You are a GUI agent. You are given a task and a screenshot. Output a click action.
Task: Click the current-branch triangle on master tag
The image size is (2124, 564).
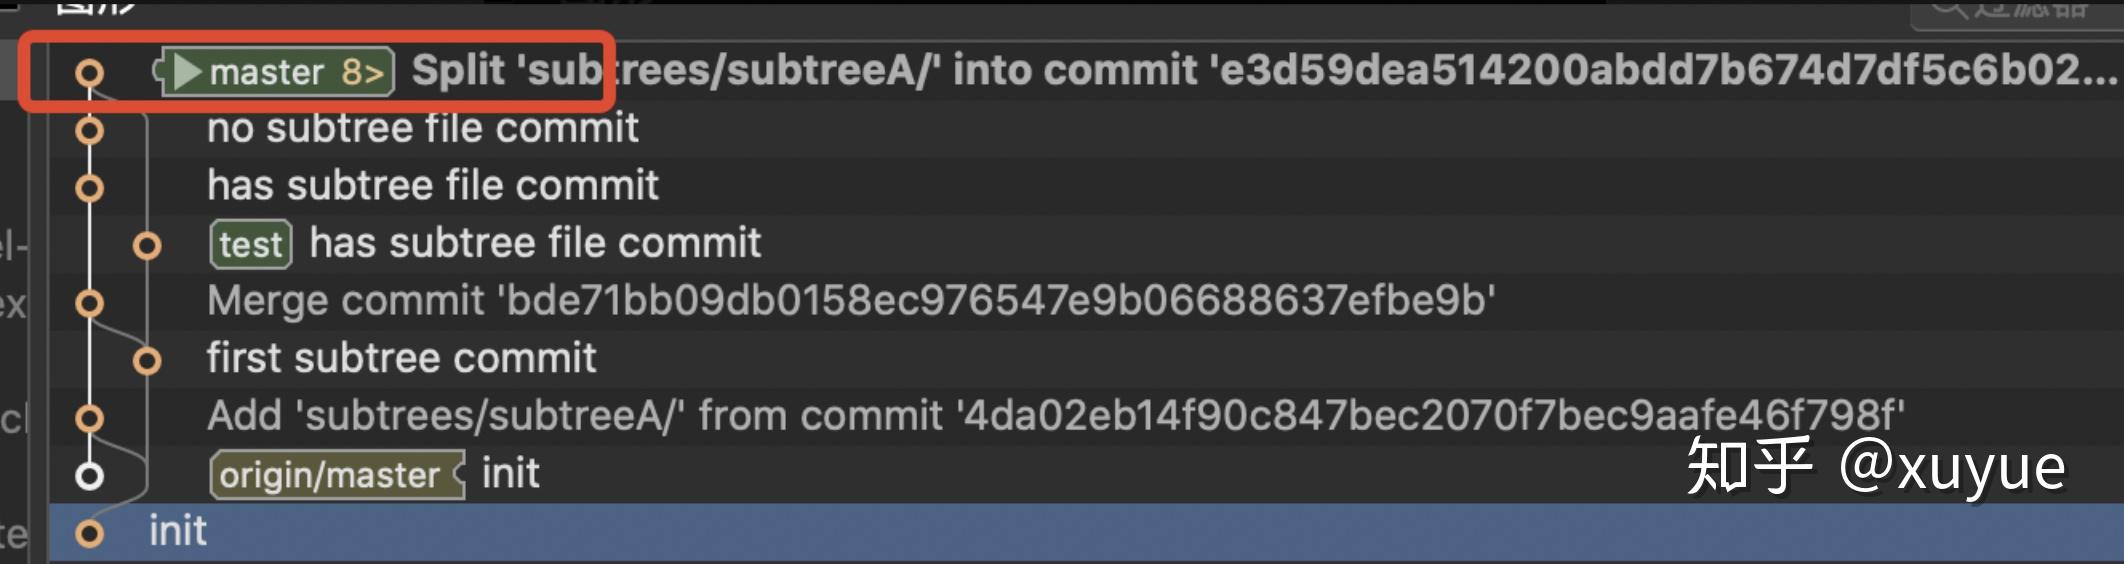point(187,72)
